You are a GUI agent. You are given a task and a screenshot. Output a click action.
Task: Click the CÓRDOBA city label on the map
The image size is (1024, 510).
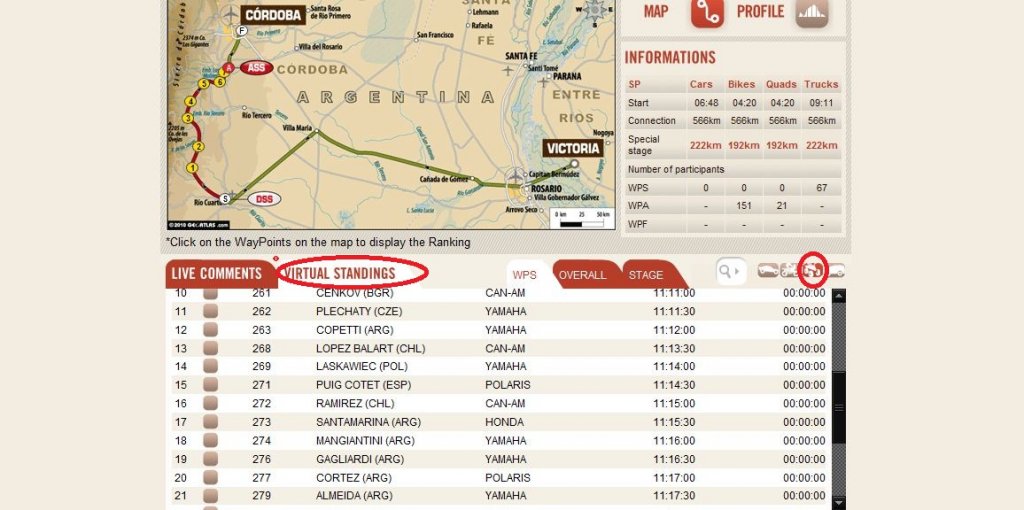point(274,14)
